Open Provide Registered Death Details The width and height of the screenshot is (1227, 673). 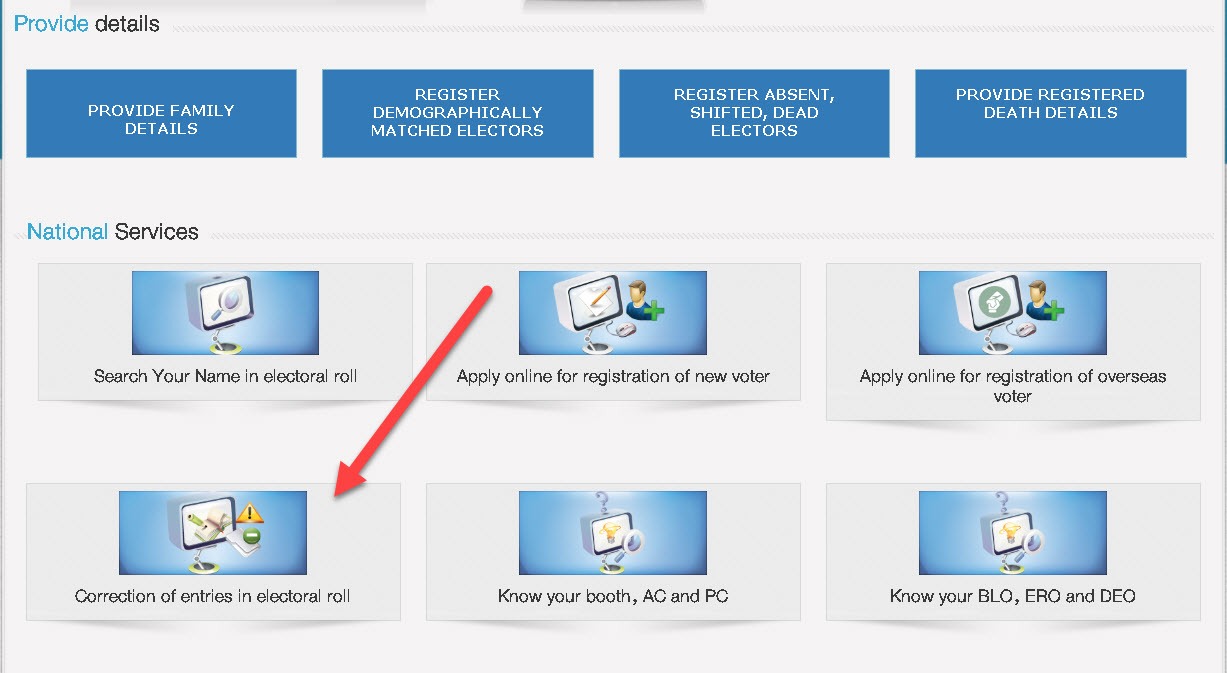pyautogui.click(x=1050, y=113)
